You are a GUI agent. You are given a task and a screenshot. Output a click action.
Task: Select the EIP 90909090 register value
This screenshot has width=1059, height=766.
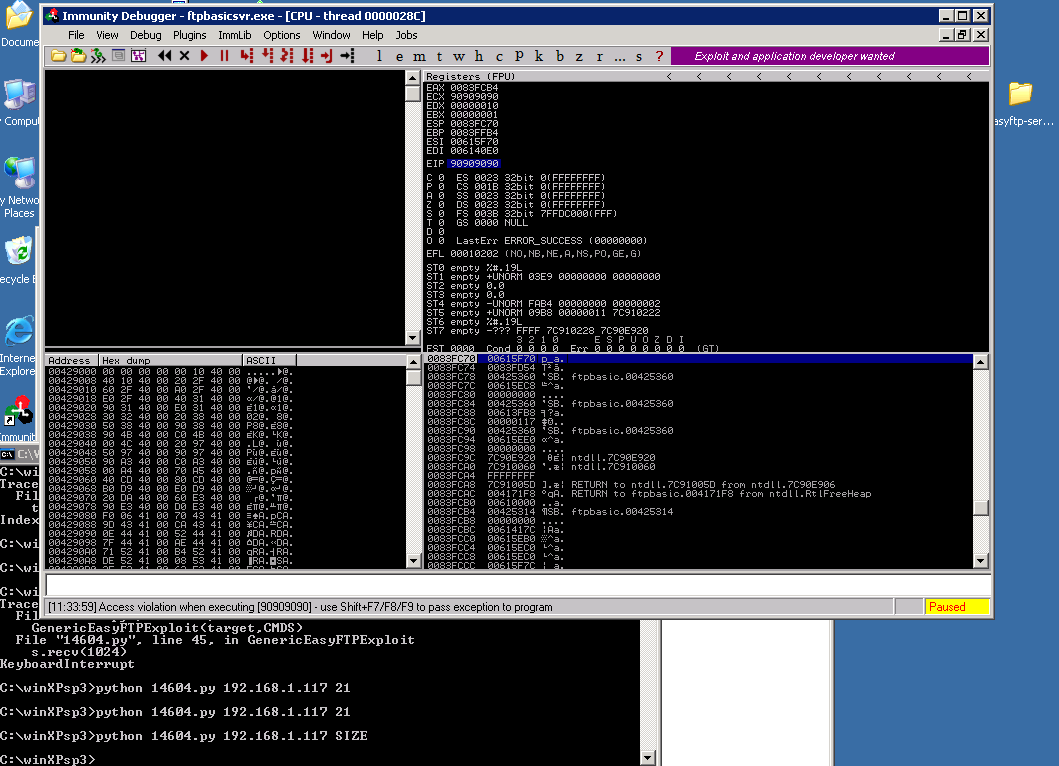point(474,163)
